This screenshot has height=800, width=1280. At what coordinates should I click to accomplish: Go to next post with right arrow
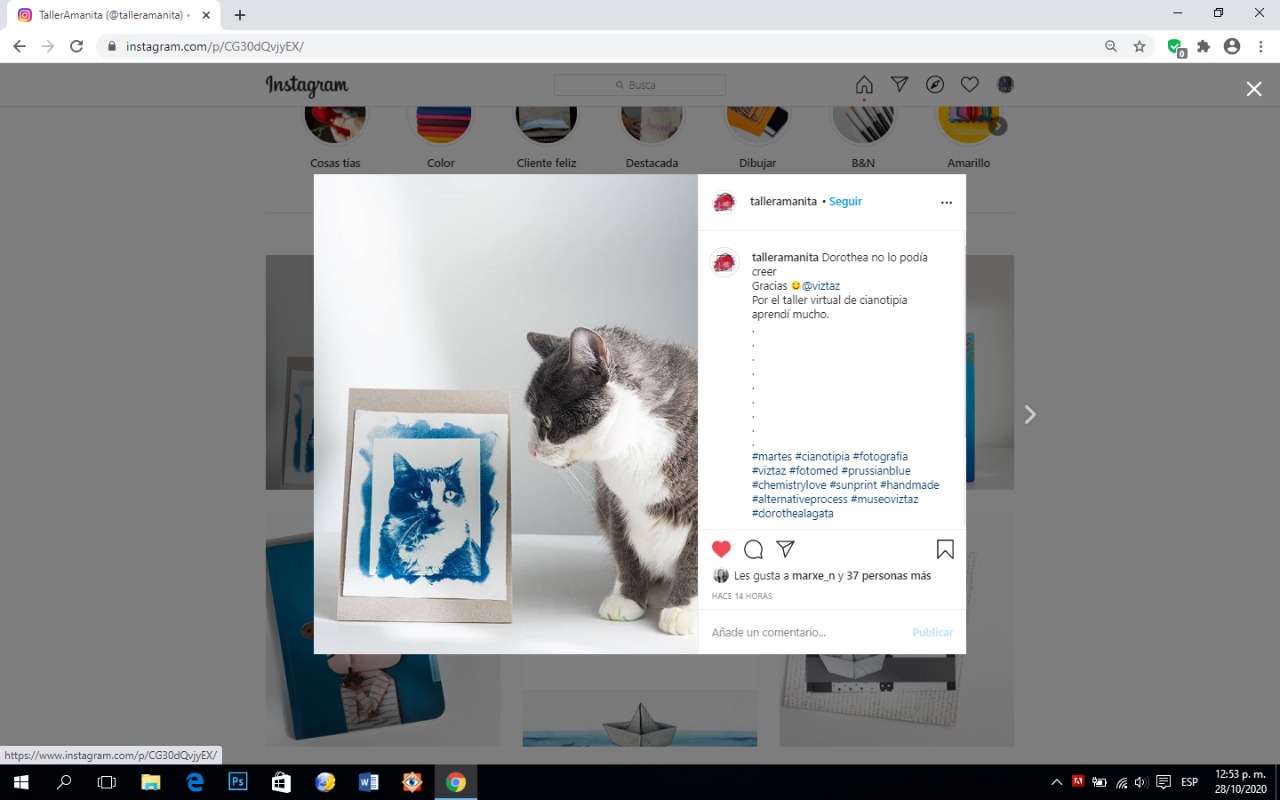tap(1030, 414)
